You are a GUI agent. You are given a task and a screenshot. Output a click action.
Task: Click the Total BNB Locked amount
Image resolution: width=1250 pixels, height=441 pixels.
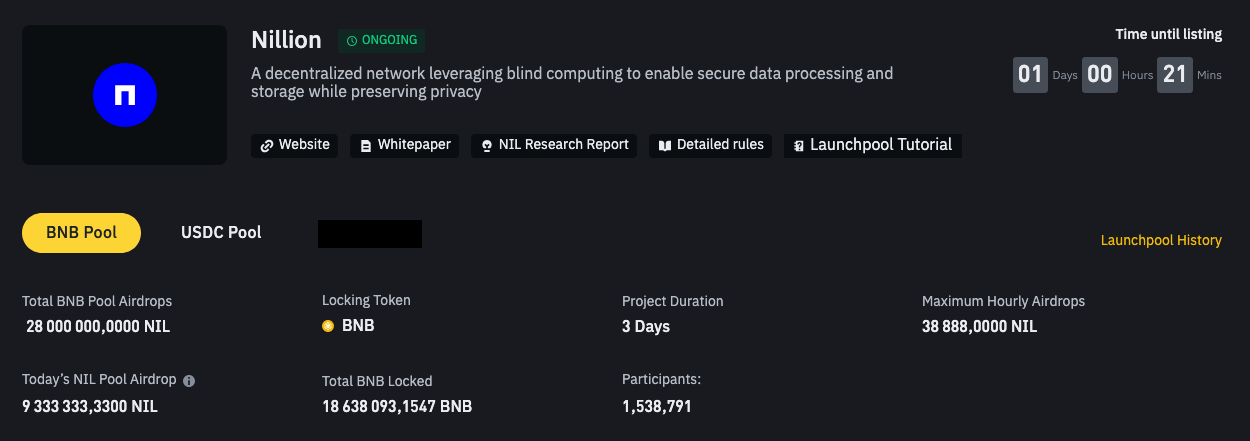pyautogui.click(x=397, y=406)
